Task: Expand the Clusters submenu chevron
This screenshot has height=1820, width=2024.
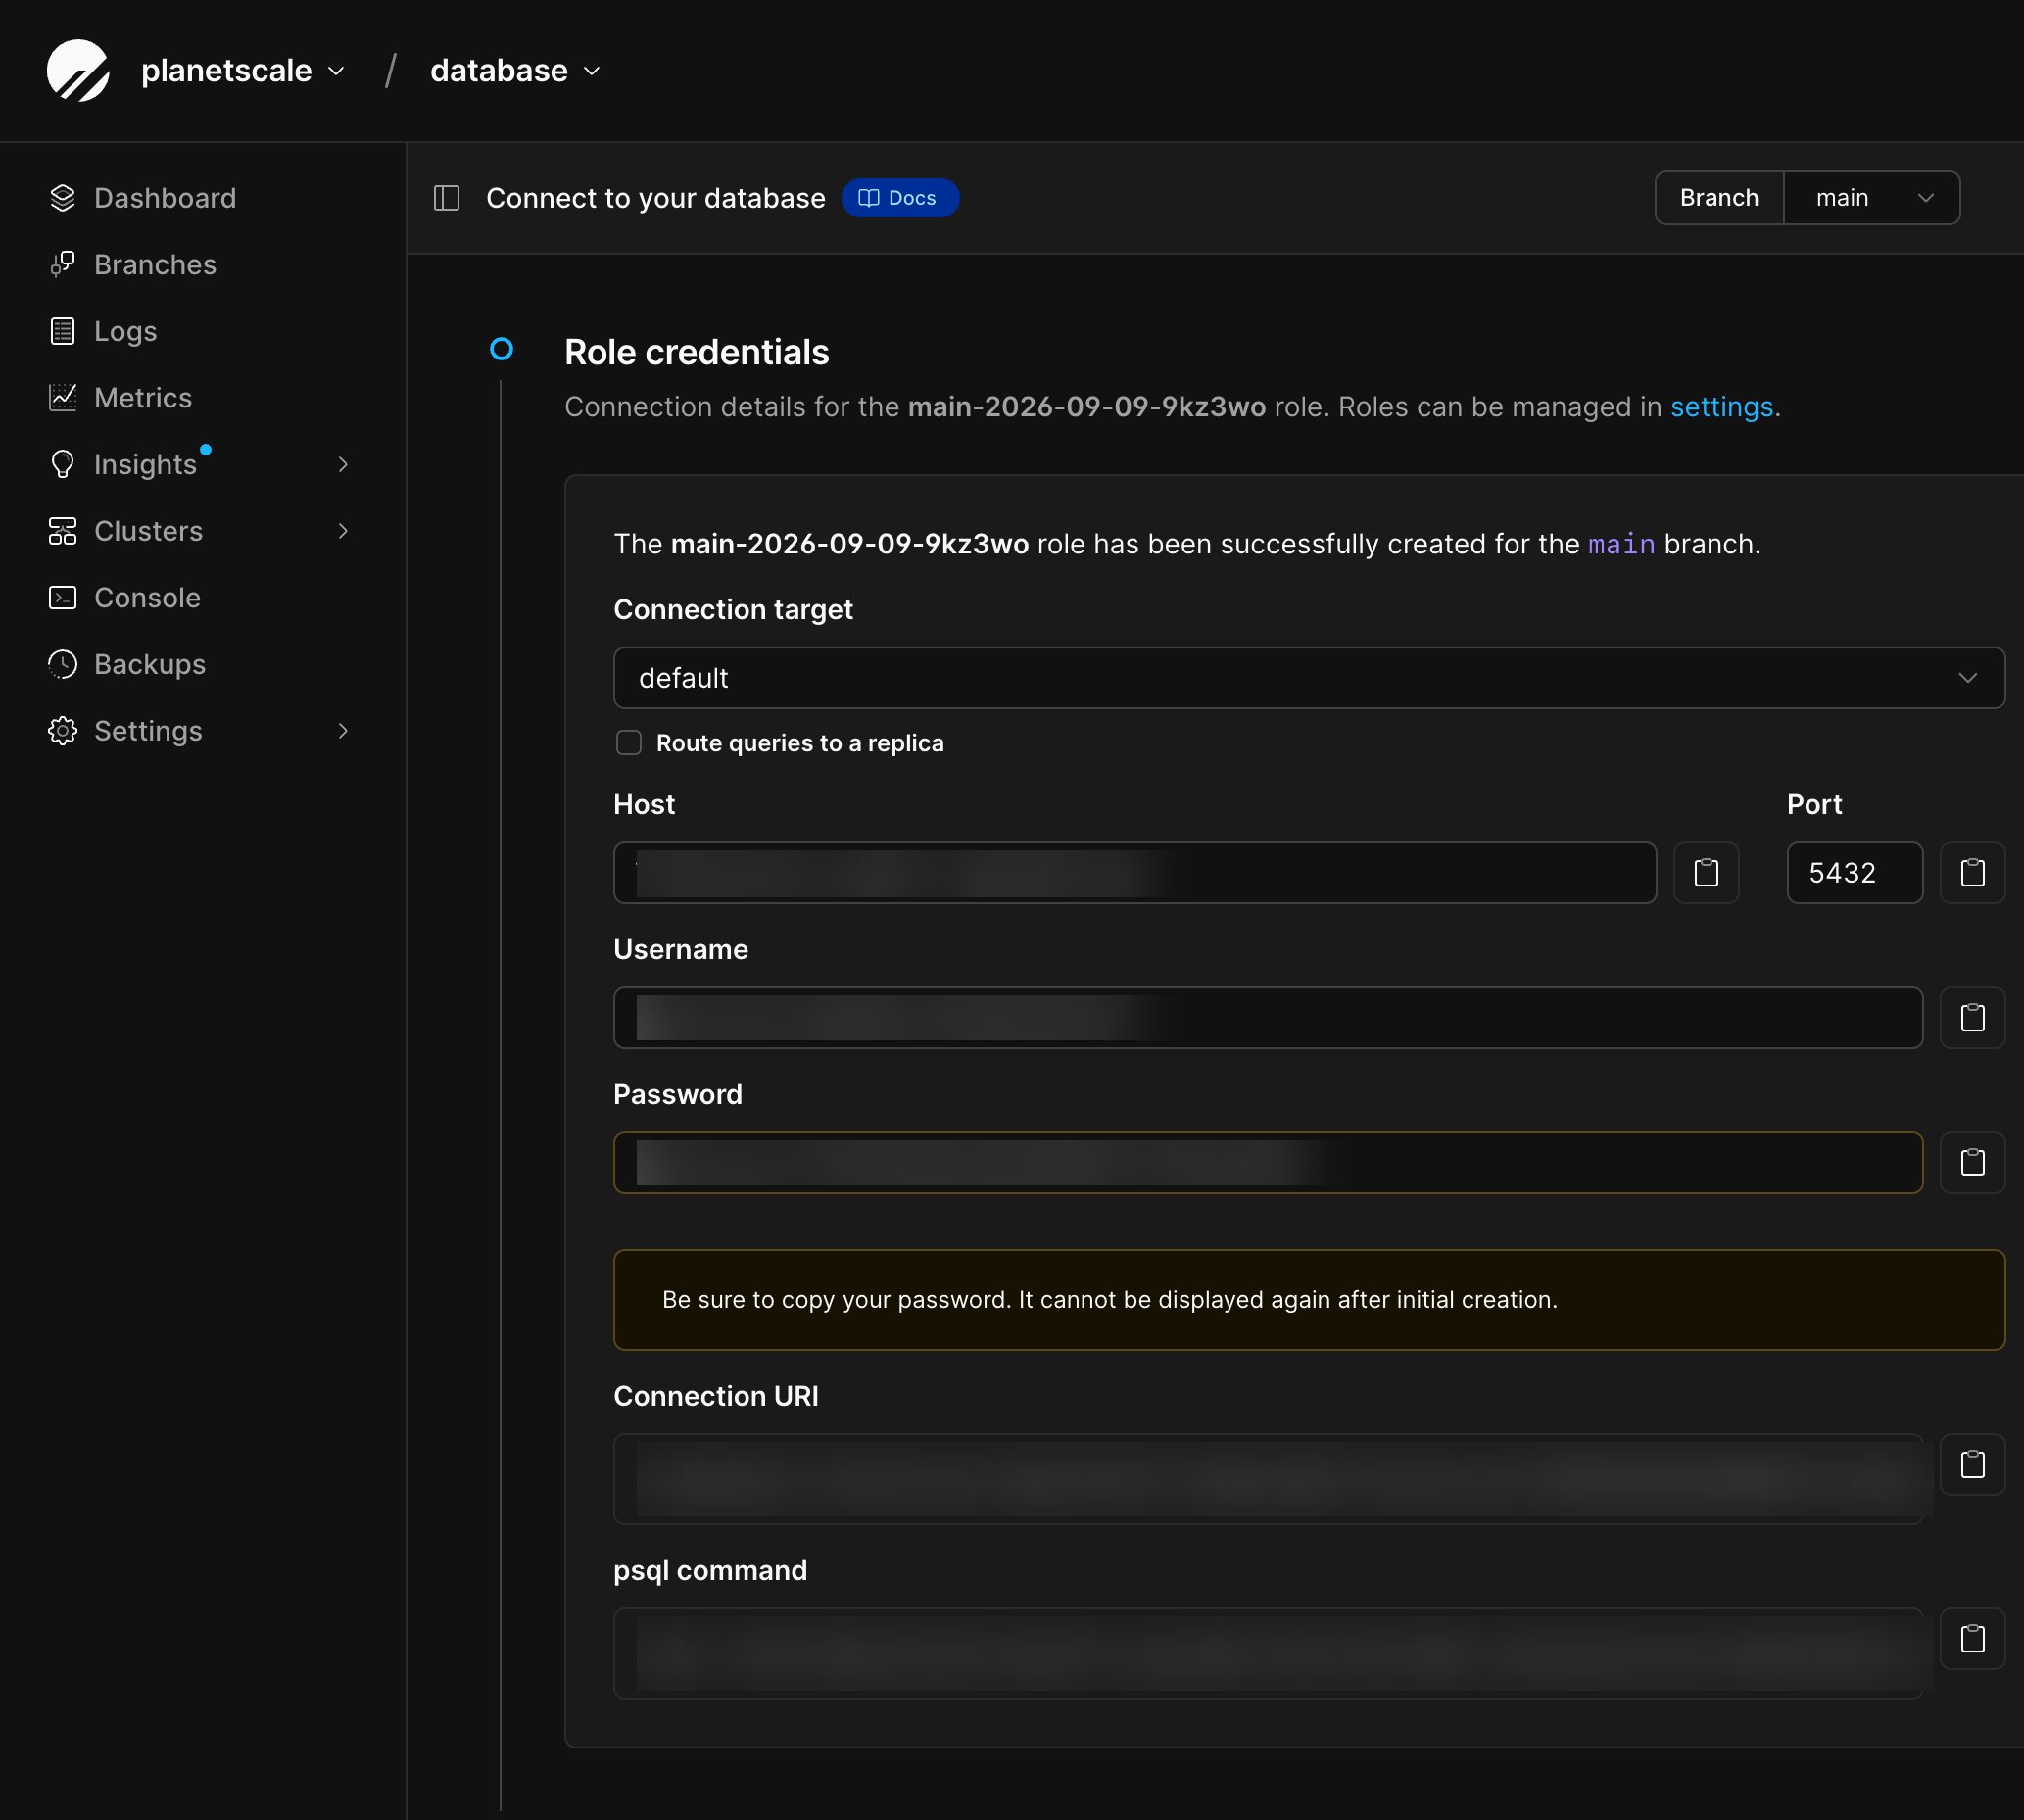Action: [x=343, y=531]
